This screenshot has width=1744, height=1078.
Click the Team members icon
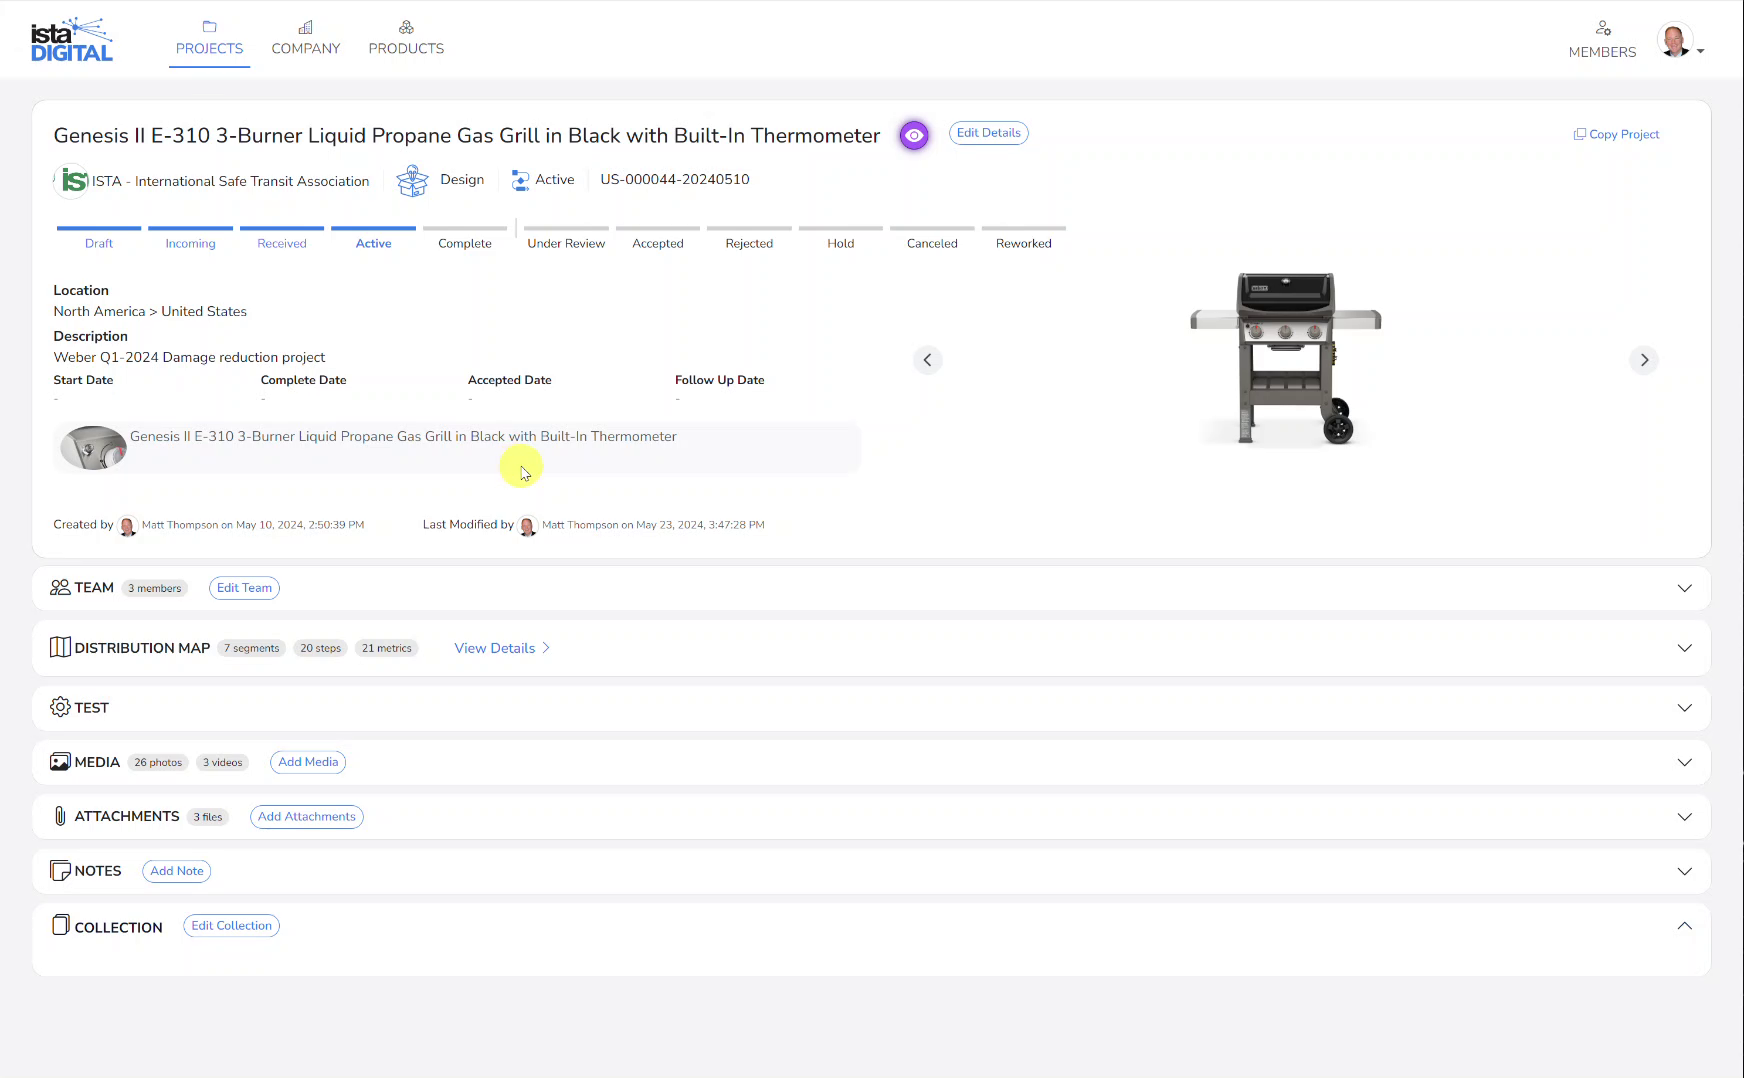[x=60, y=587]
